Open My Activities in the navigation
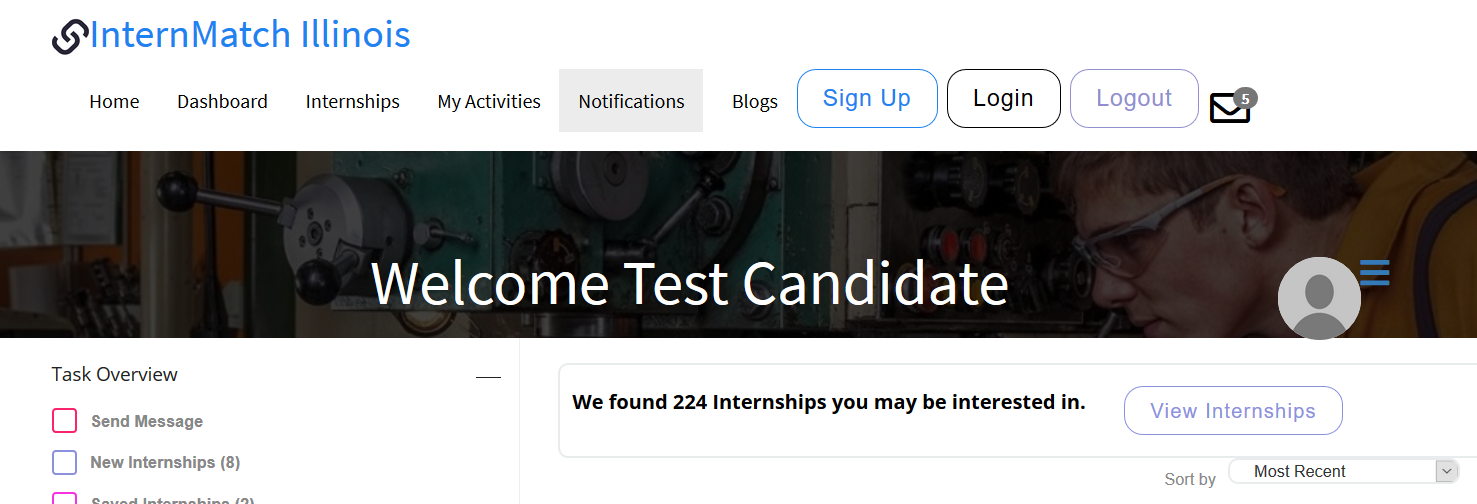The height and width of the screenshot is (504, 1477). [x=489, y=101]
